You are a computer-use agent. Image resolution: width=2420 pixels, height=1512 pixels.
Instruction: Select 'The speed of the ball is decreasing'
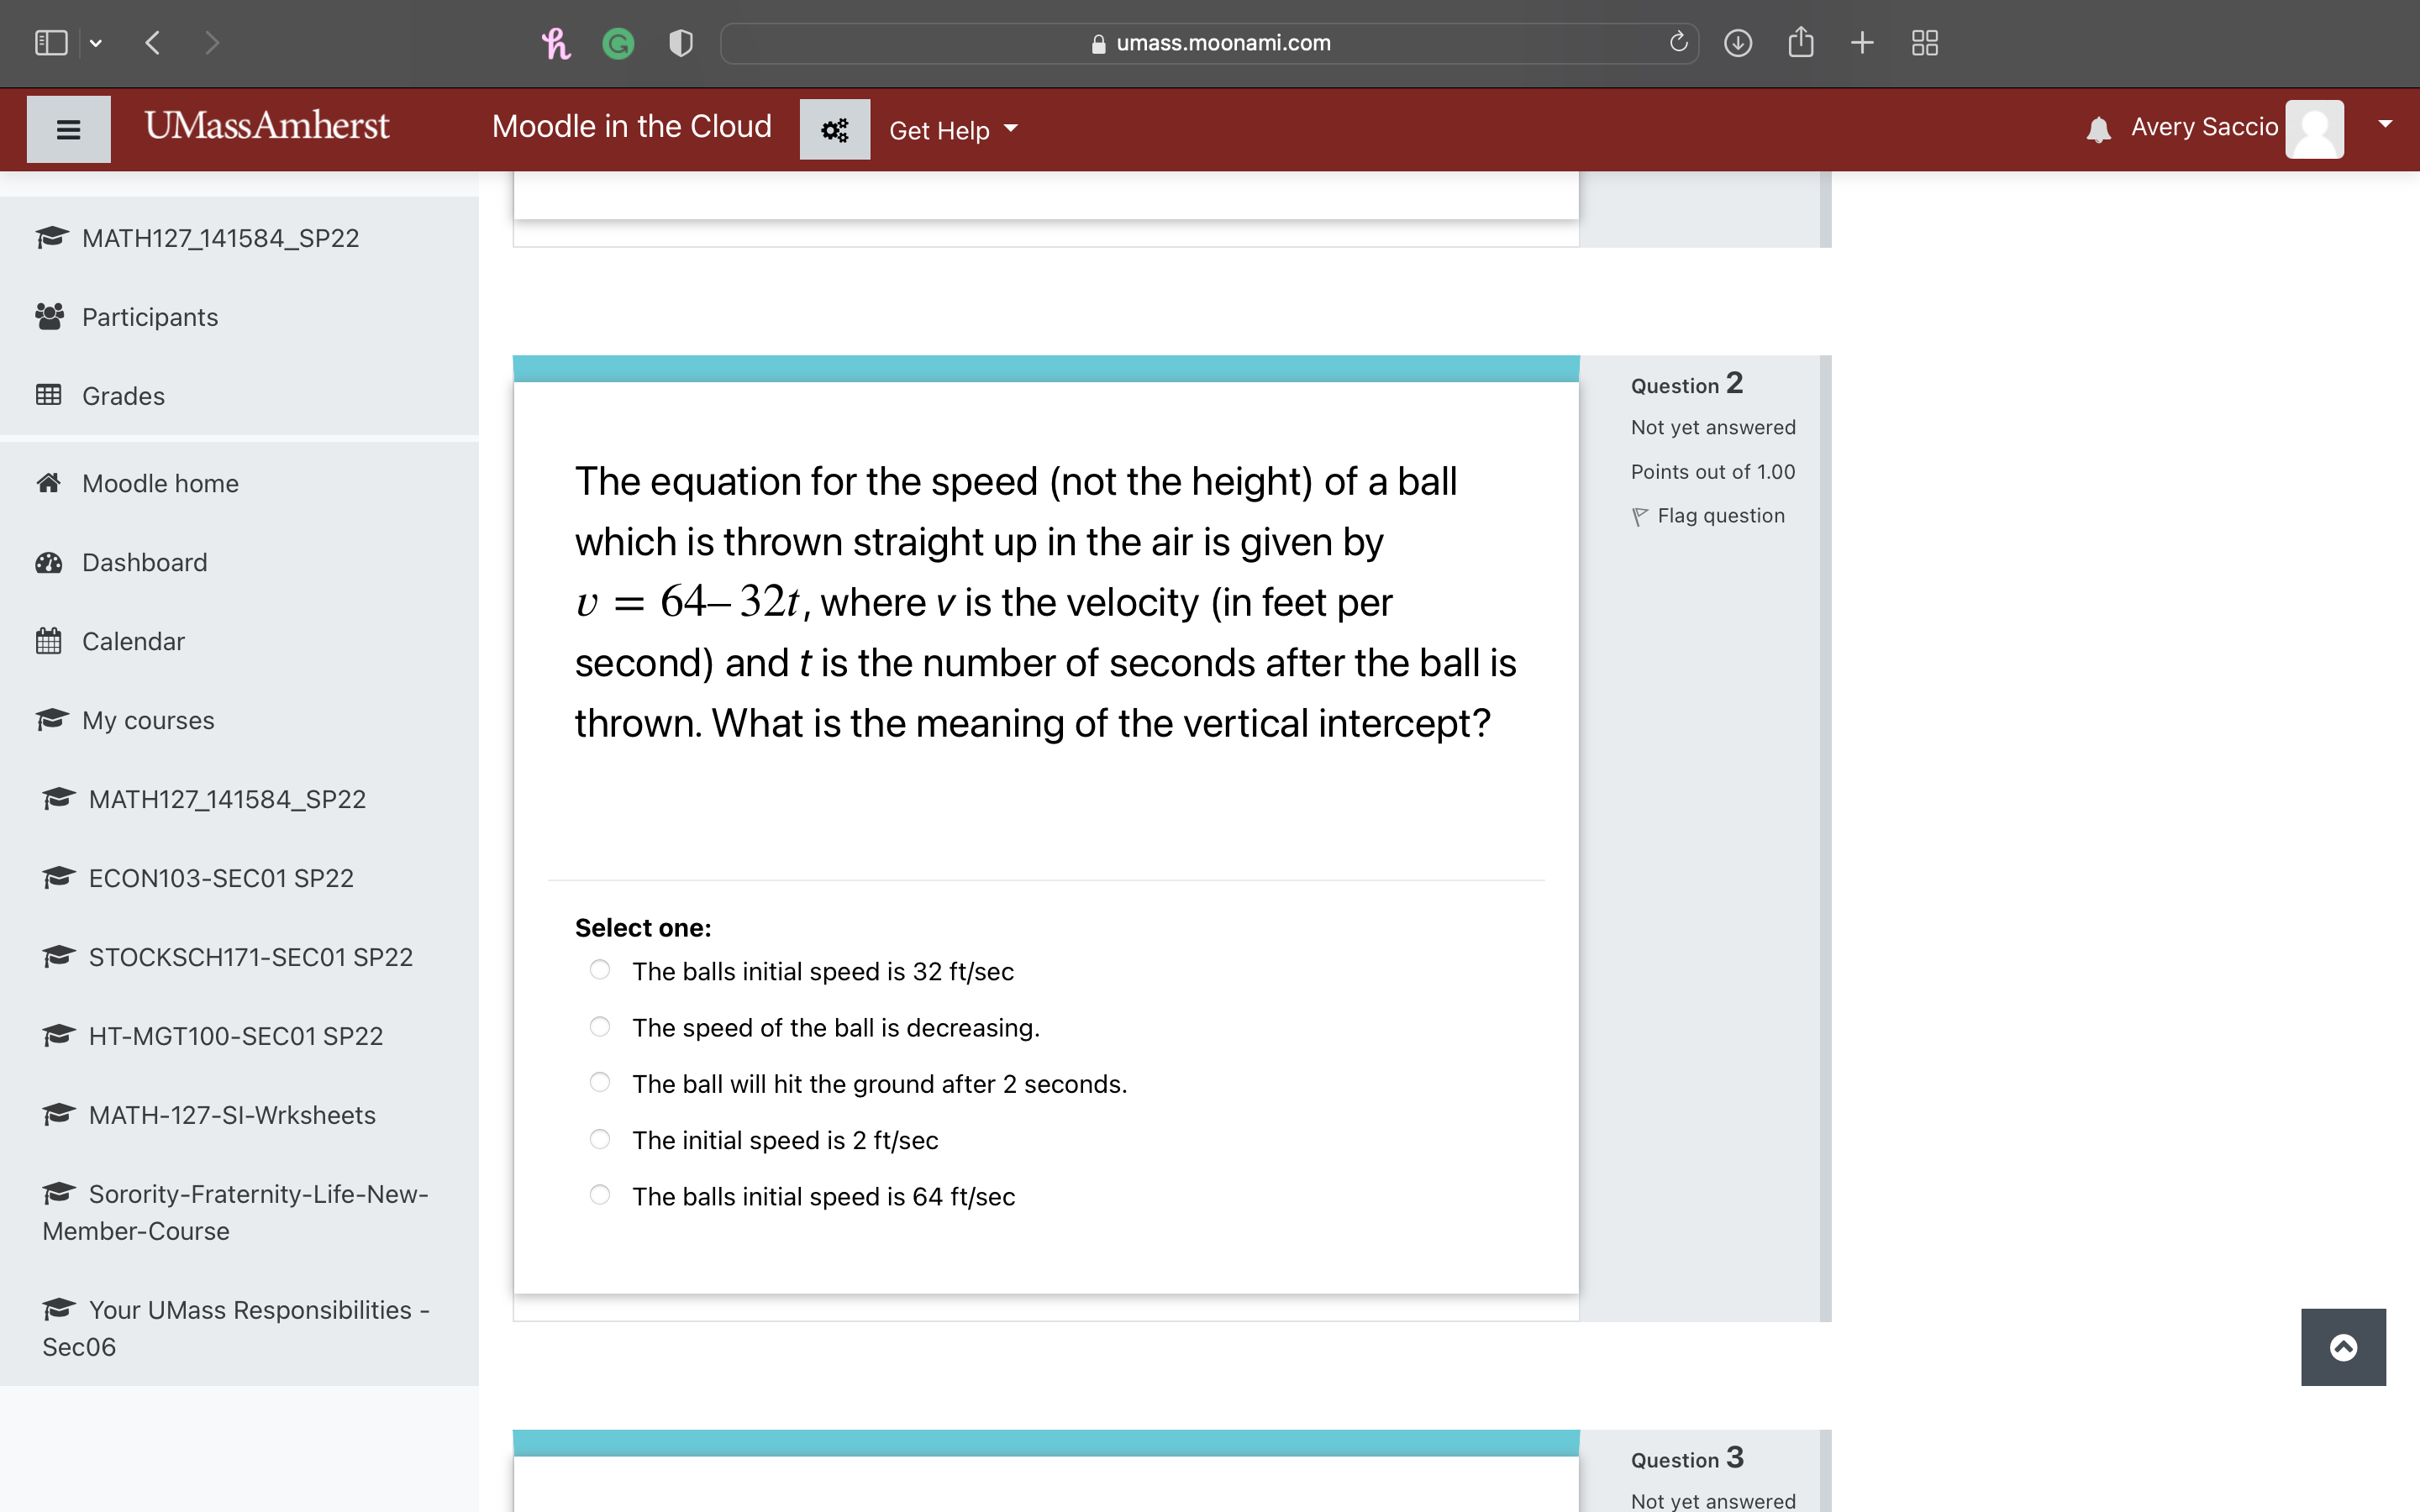point(601,1026)
